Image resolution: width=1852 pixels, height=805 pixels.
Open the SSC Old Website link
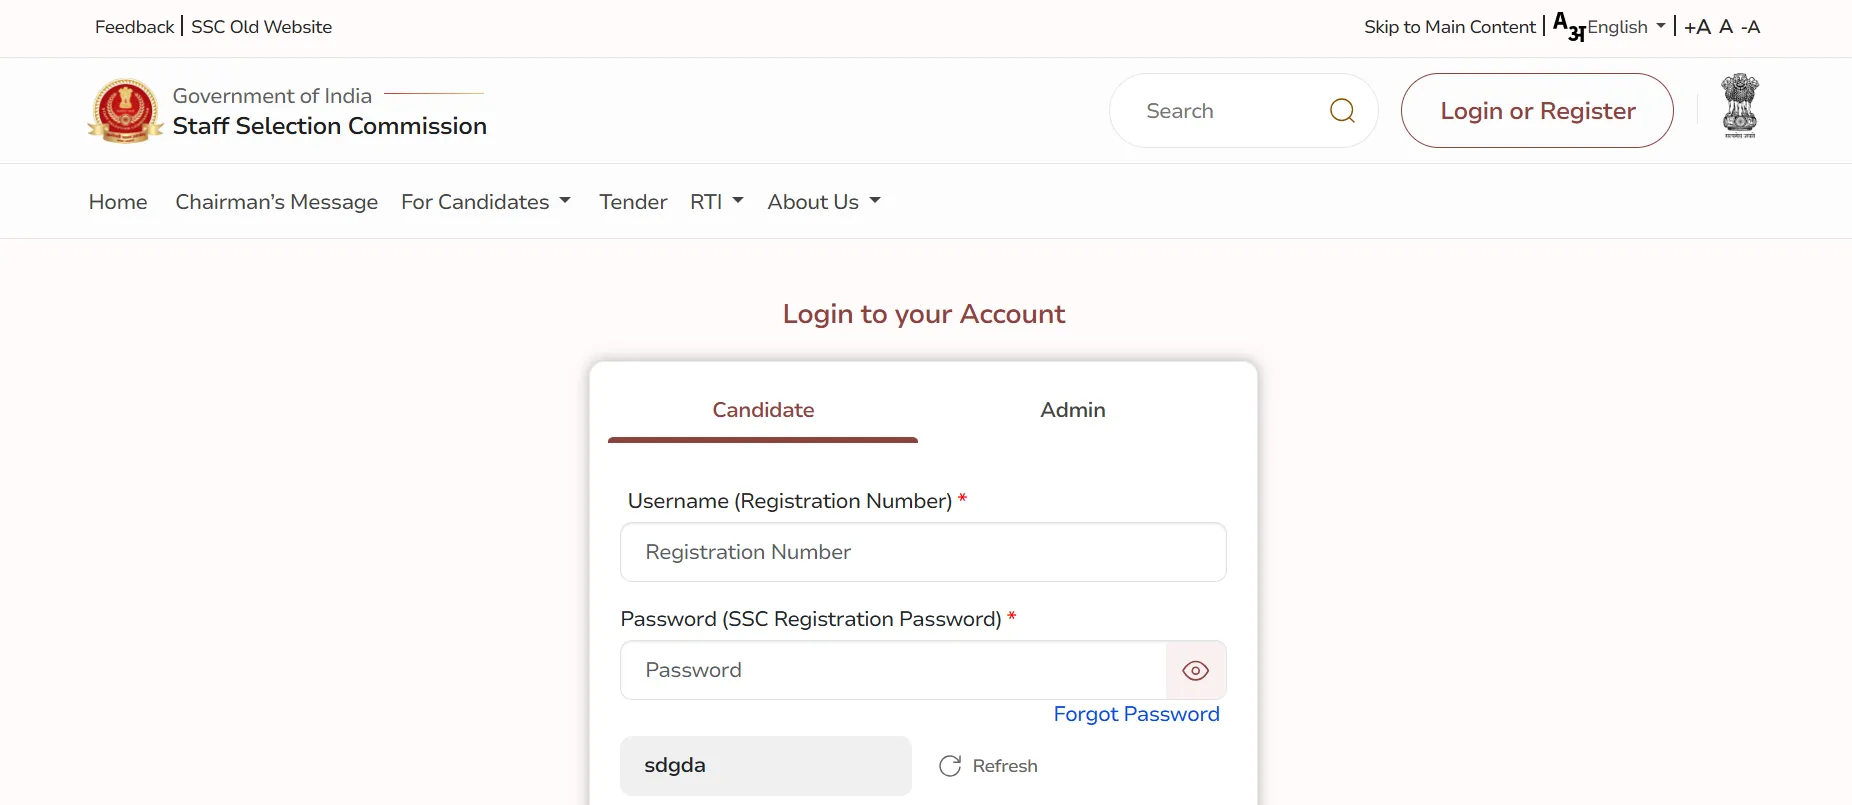click(x=262, y=27)
